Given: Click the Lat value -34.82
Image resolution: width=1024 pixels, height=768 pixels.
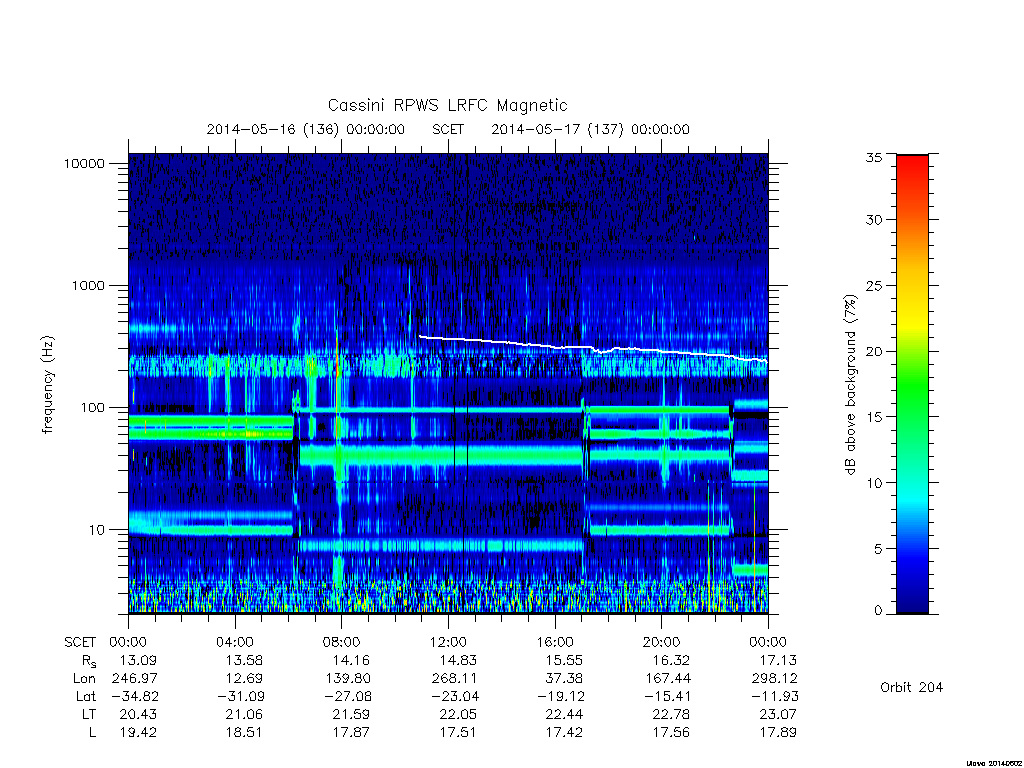Looking at the screenshot, I should tap(135, 697).
